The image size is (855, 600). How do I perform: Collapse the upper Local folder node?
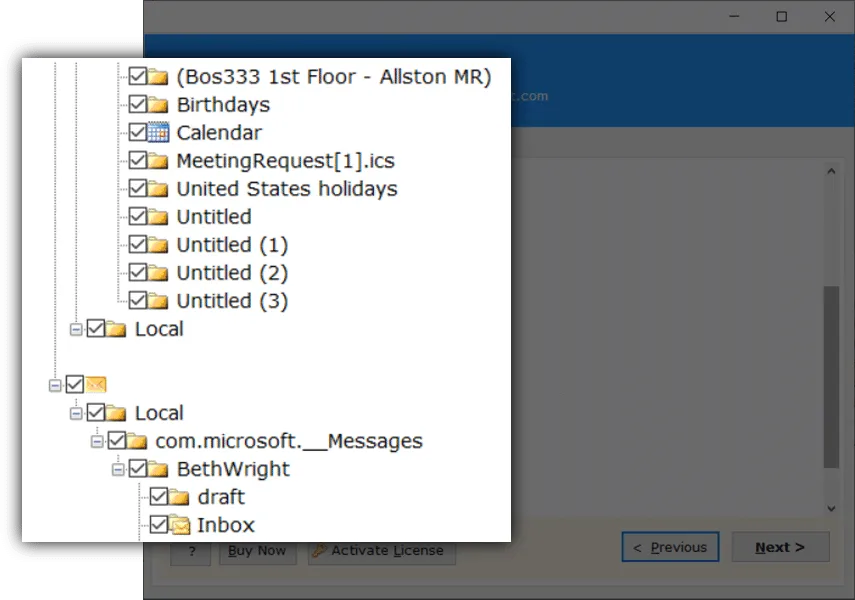76,328
